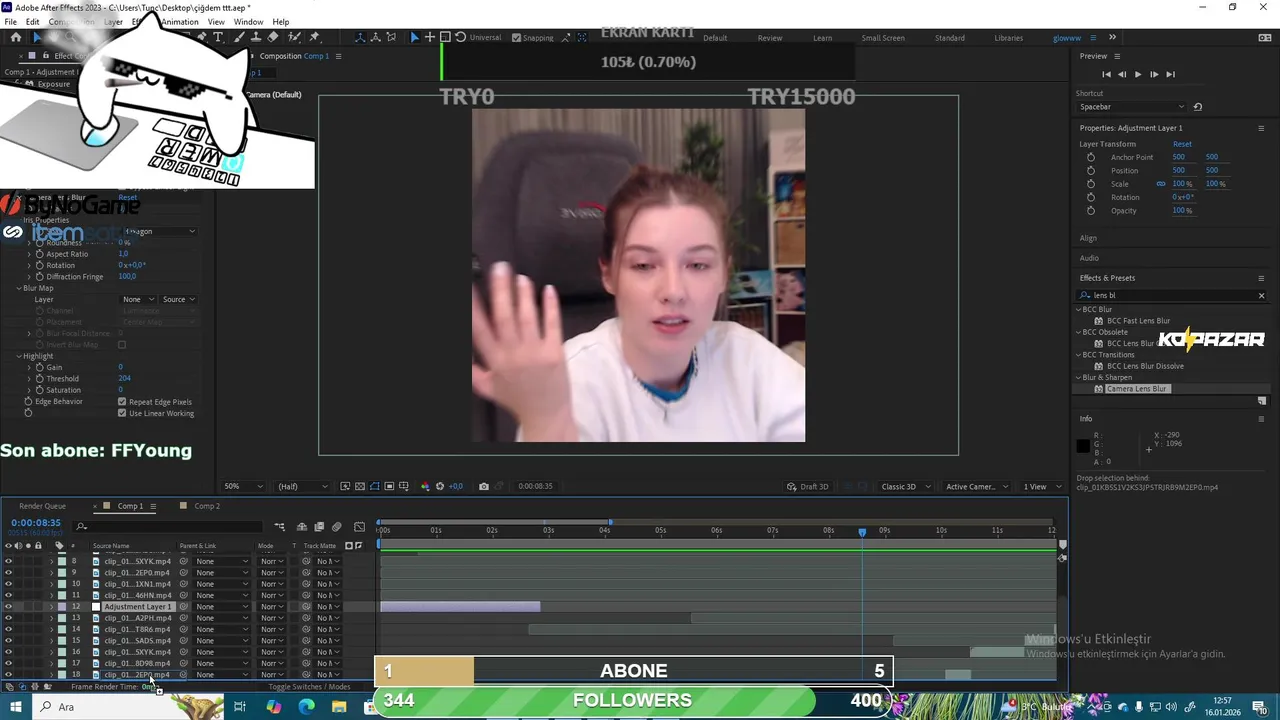Jump to the last frame in Preview

(1170, 74)
